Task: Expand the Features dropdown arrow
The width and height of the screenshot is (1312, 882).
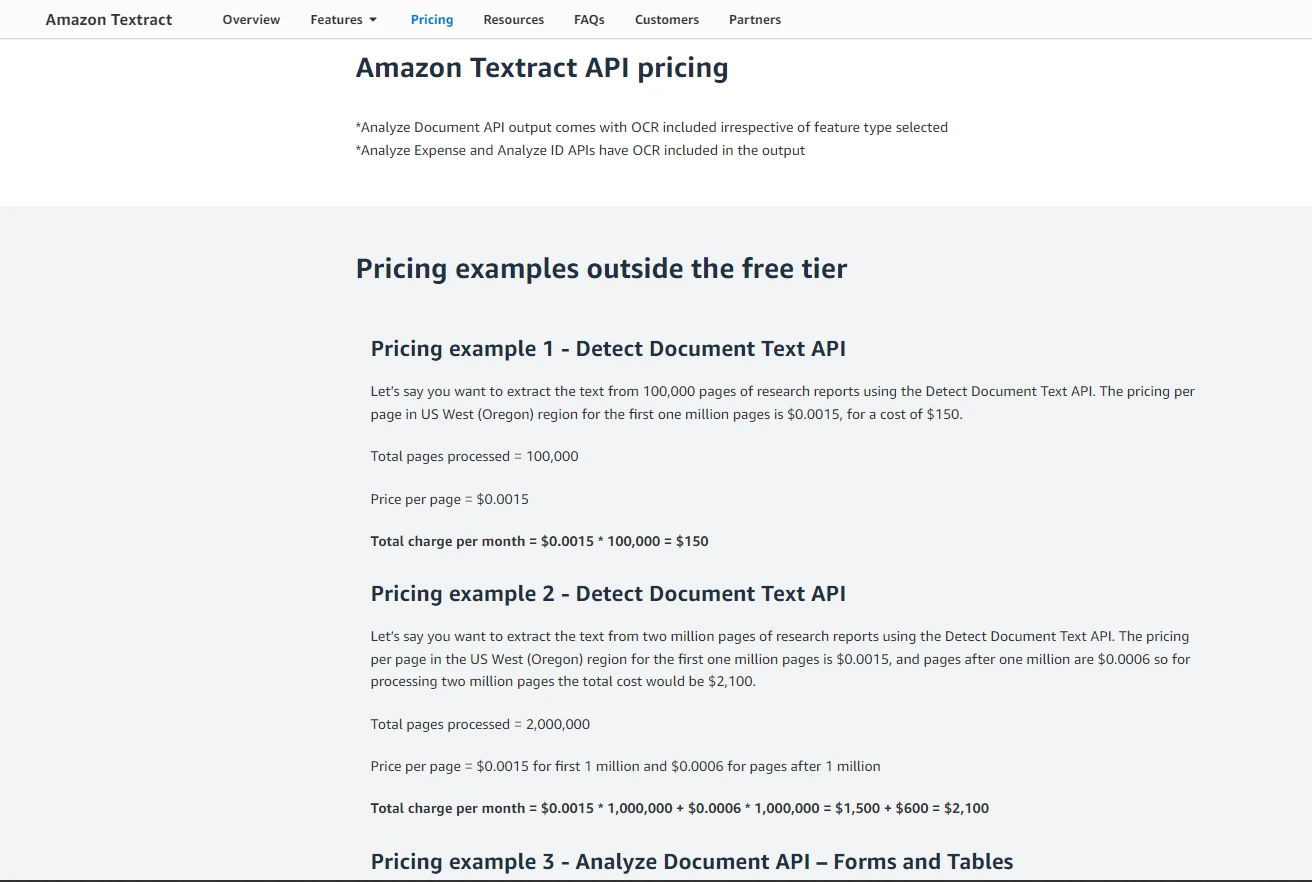Action: click(373, 20)
